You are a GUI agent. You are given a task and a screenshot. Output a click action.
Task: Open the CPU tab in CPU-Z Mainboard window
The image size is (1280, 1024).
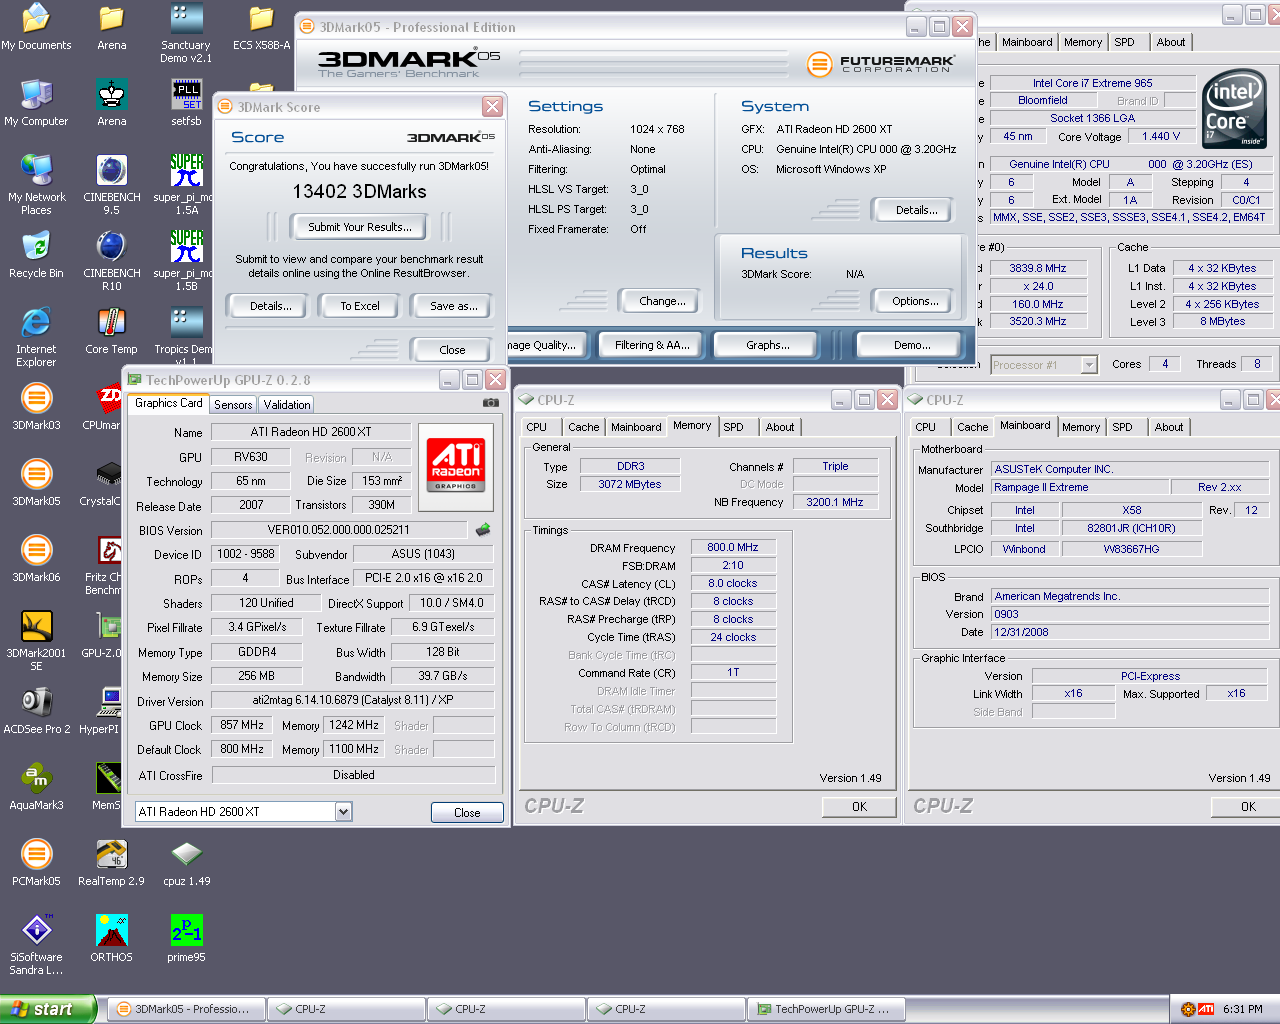click(x=926, y=427)
